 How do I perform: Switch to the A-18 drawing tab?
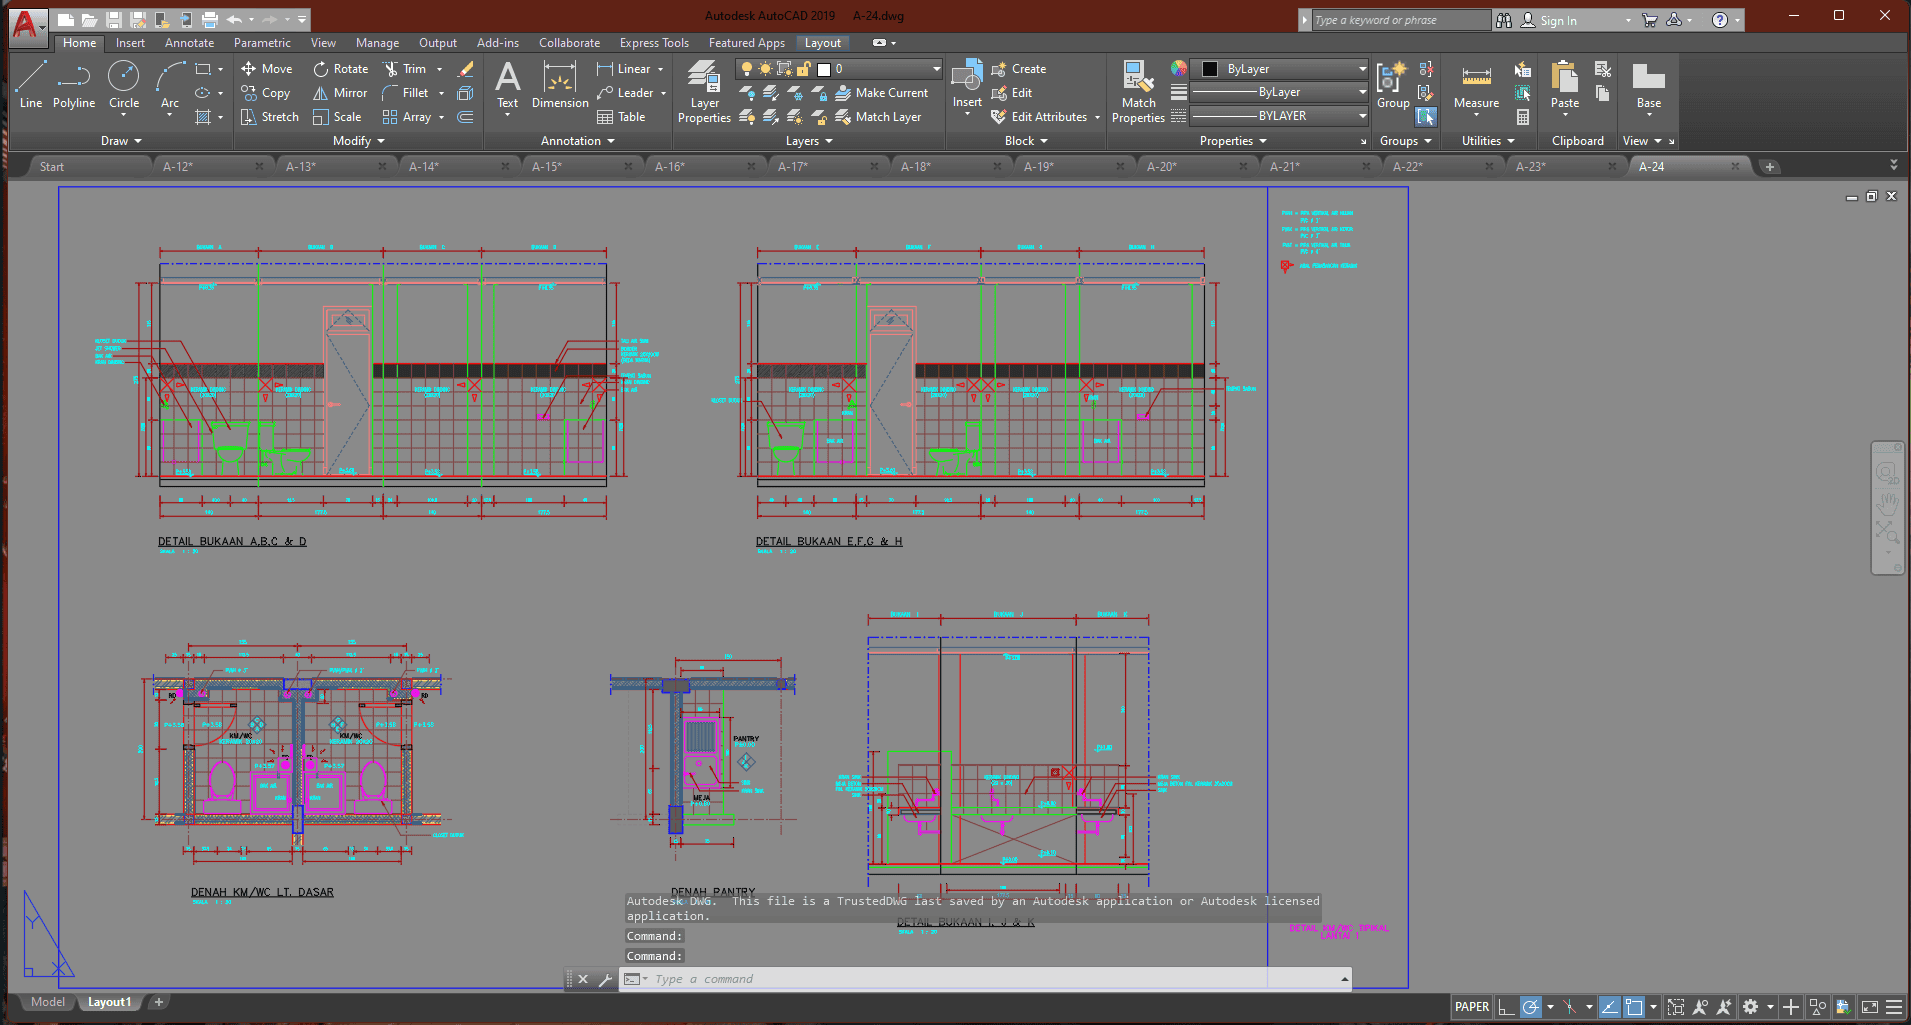pyautogui.click(x=915, y=167)
